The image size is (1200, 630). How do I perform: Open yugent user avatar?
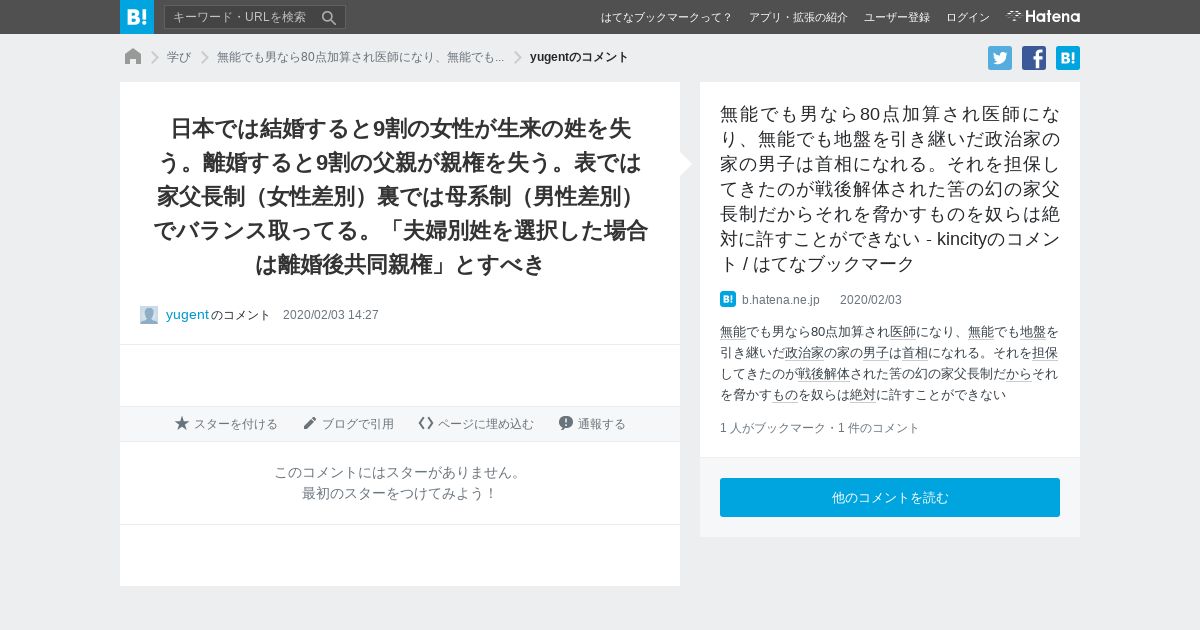[x=149, y=315]
